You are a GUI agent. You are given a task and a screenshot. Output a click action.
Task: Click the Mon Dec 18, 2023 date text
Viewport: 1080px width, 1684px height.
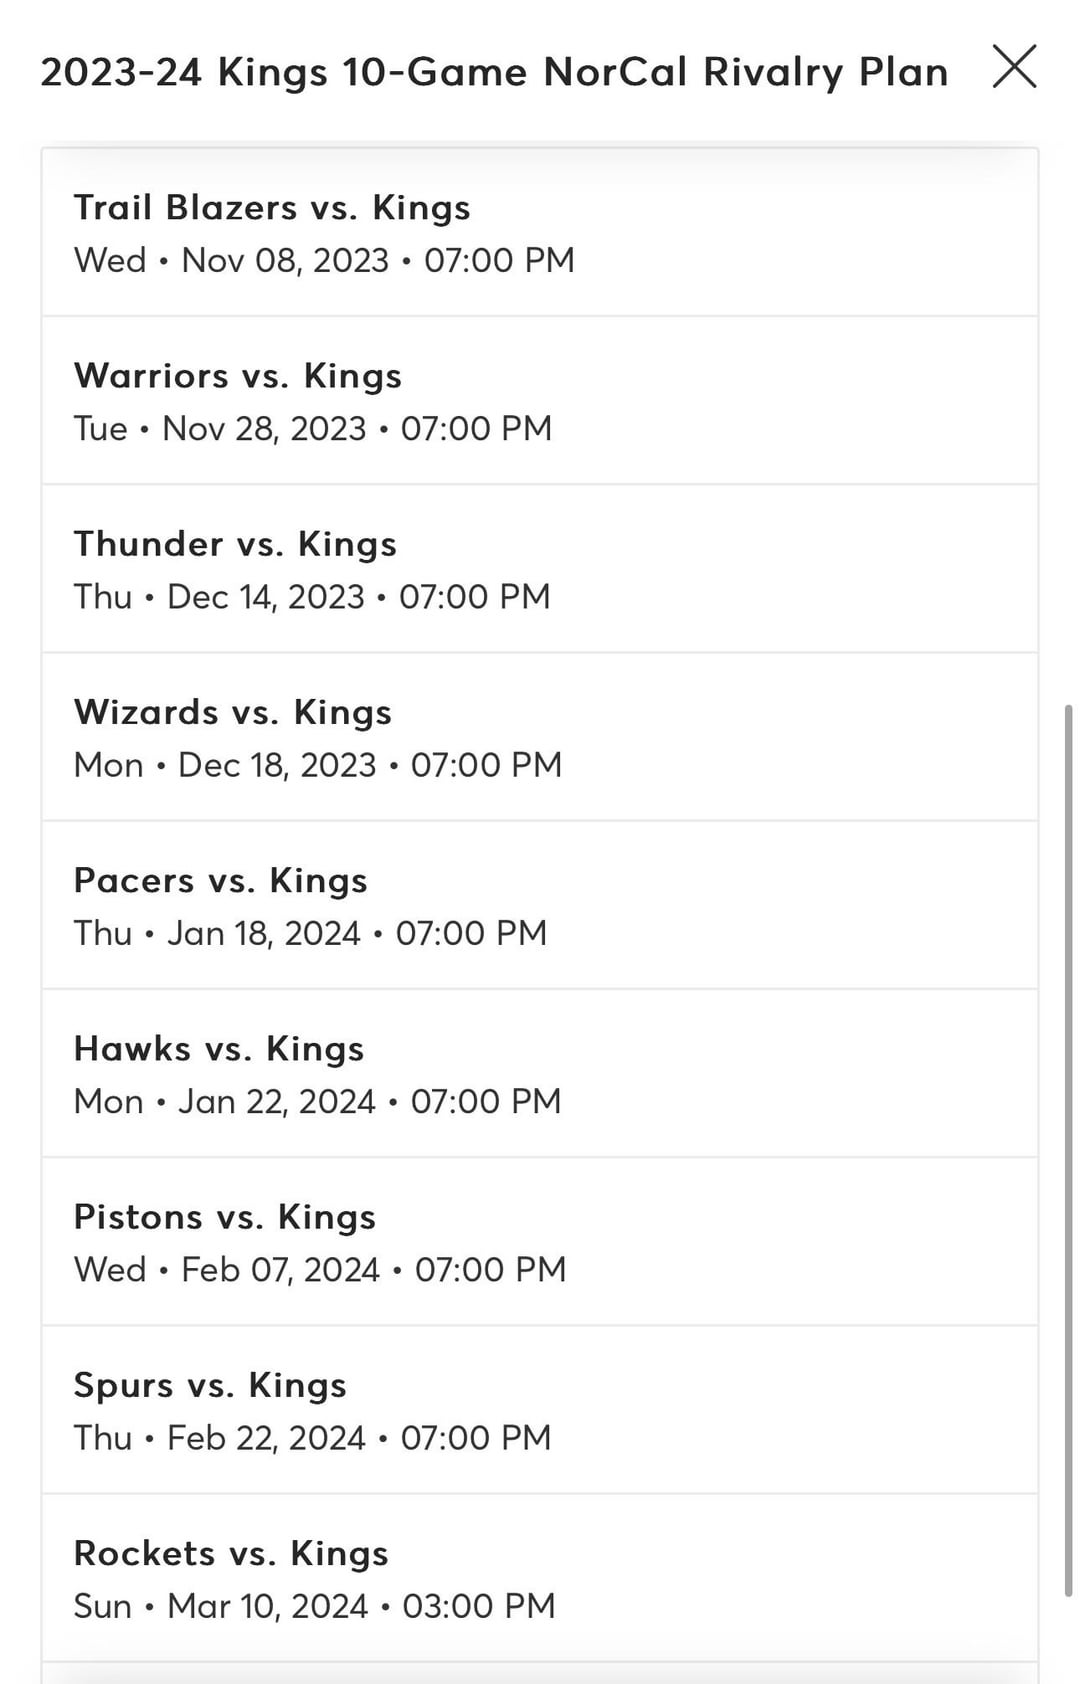click(318, 765)
